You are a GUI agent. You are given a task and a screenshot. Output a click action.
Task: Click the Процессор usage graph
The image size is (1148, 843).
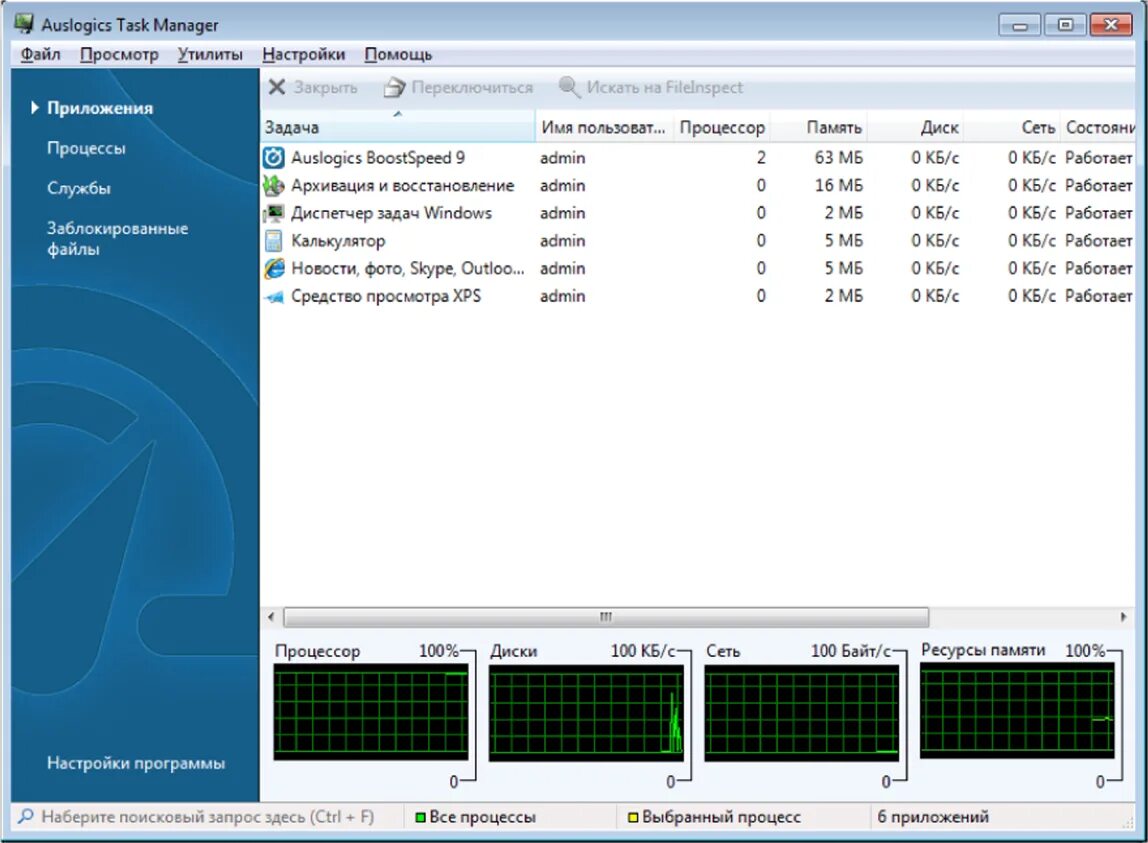pos(370,712)
